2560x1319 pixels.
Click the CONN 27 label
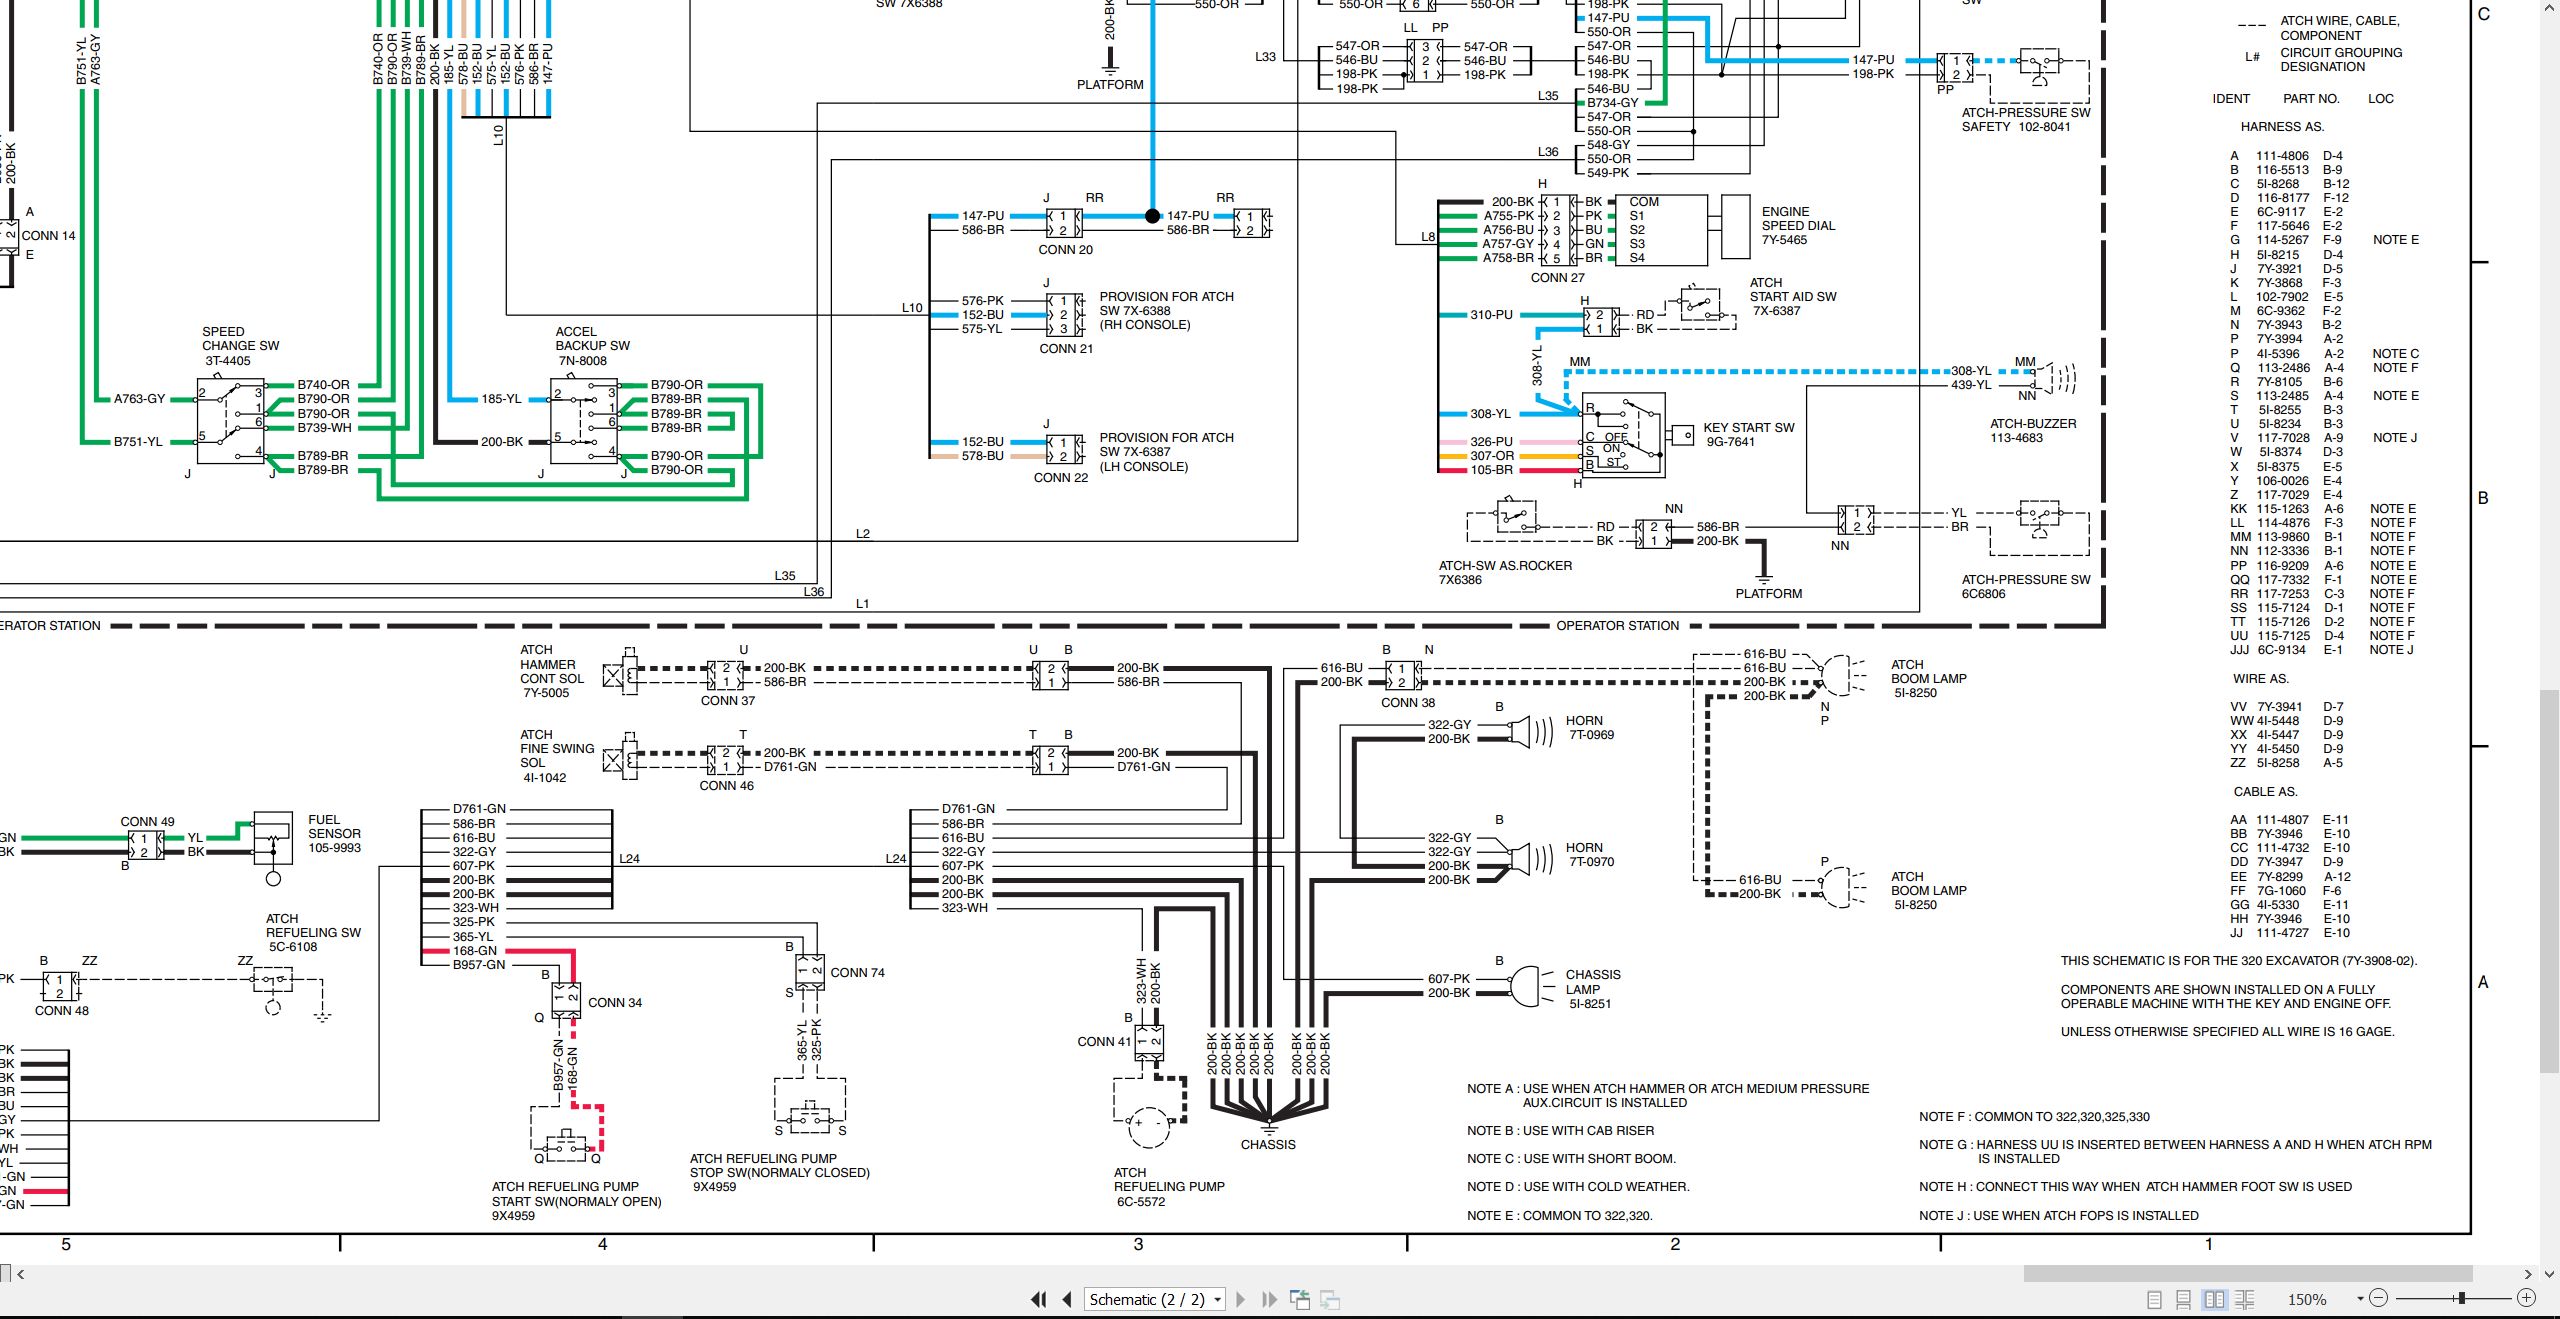(x=1557, y=278)
